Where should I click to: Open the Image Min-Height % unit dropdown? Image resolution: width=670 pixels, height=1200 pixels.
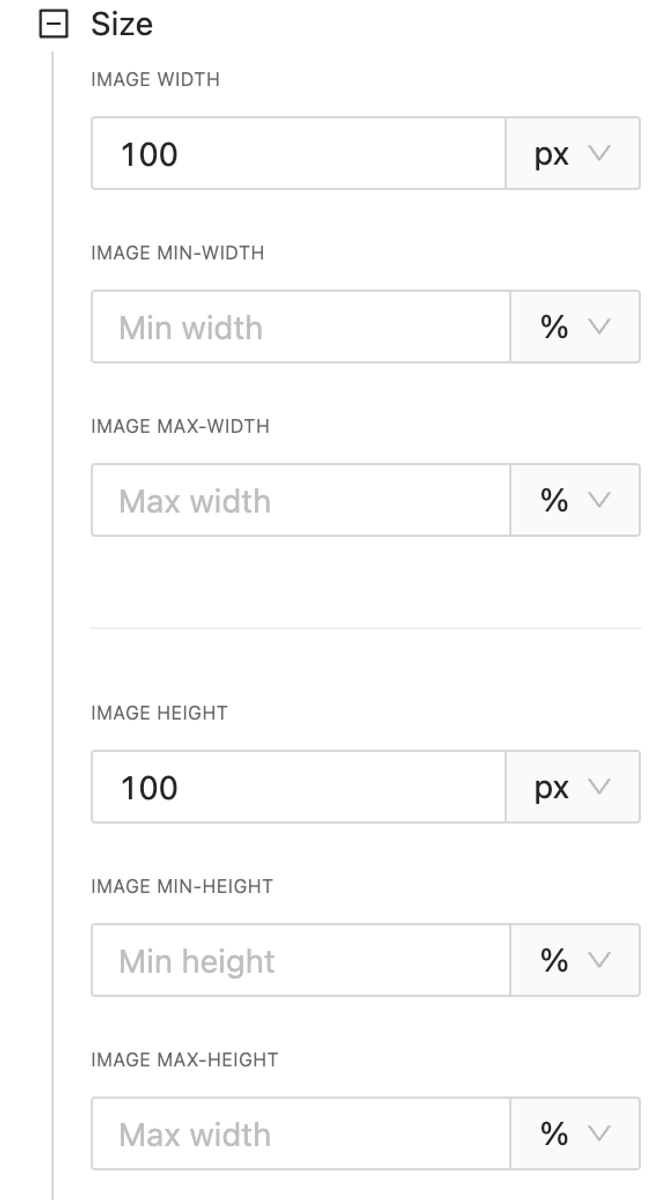click(575, 960)
